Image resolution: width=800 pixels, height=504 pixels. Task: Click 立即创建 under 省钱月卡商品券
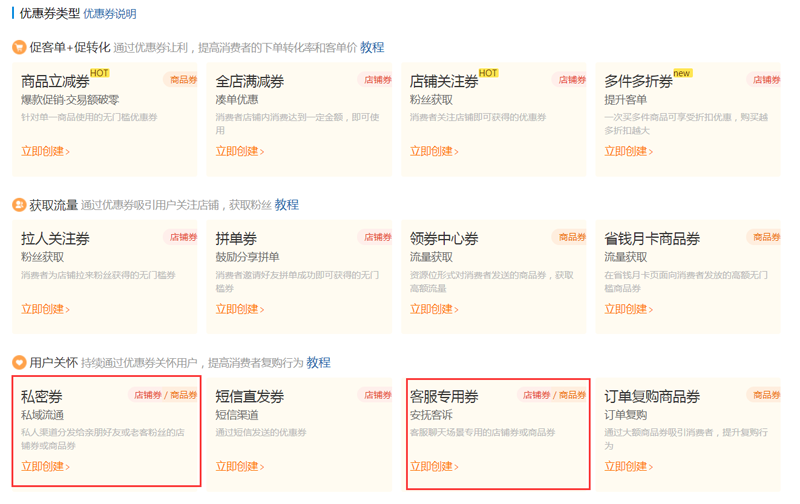coord(628,309)
